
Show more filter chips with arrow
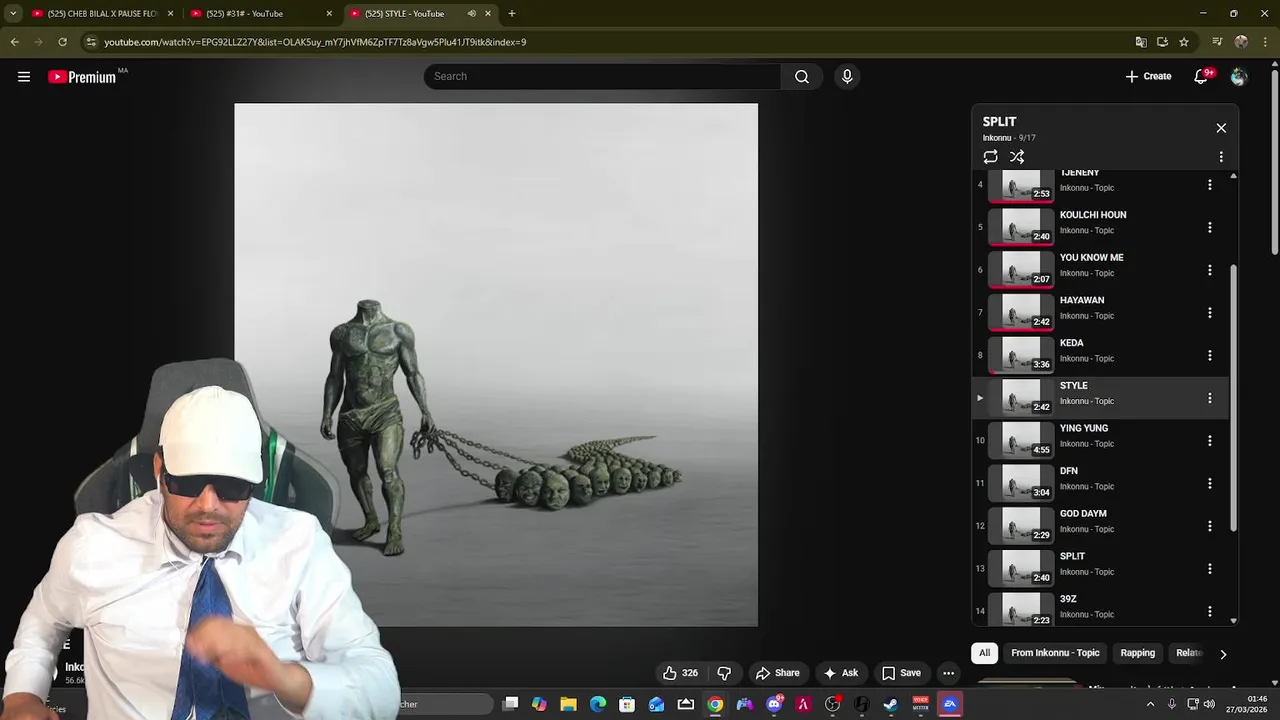pyautogui.click(x=1223, y=654)
